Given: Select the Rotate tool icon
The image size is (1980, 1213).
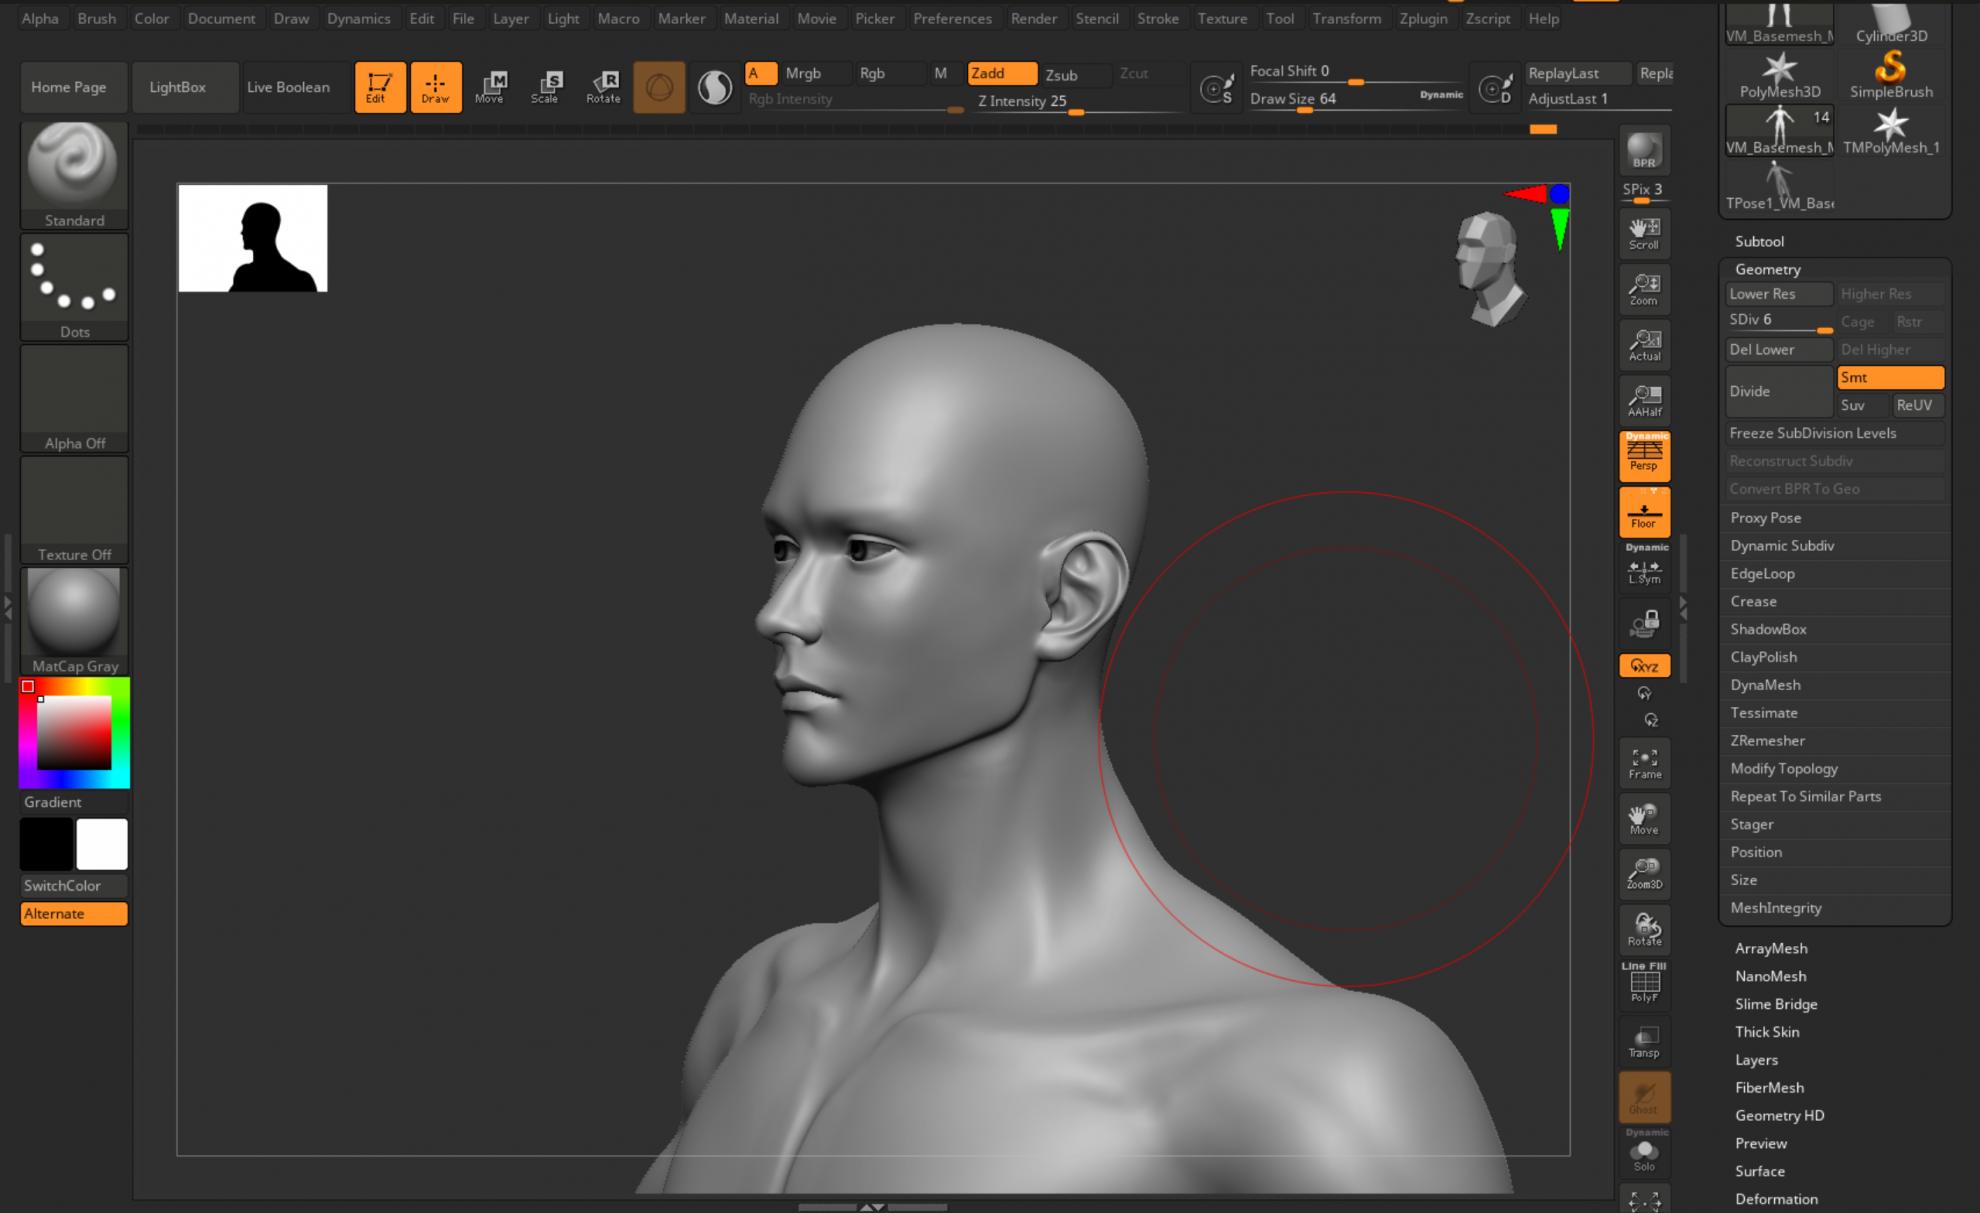Looking at the screenshot, I should pyautogui.click(x=604, y=87).
